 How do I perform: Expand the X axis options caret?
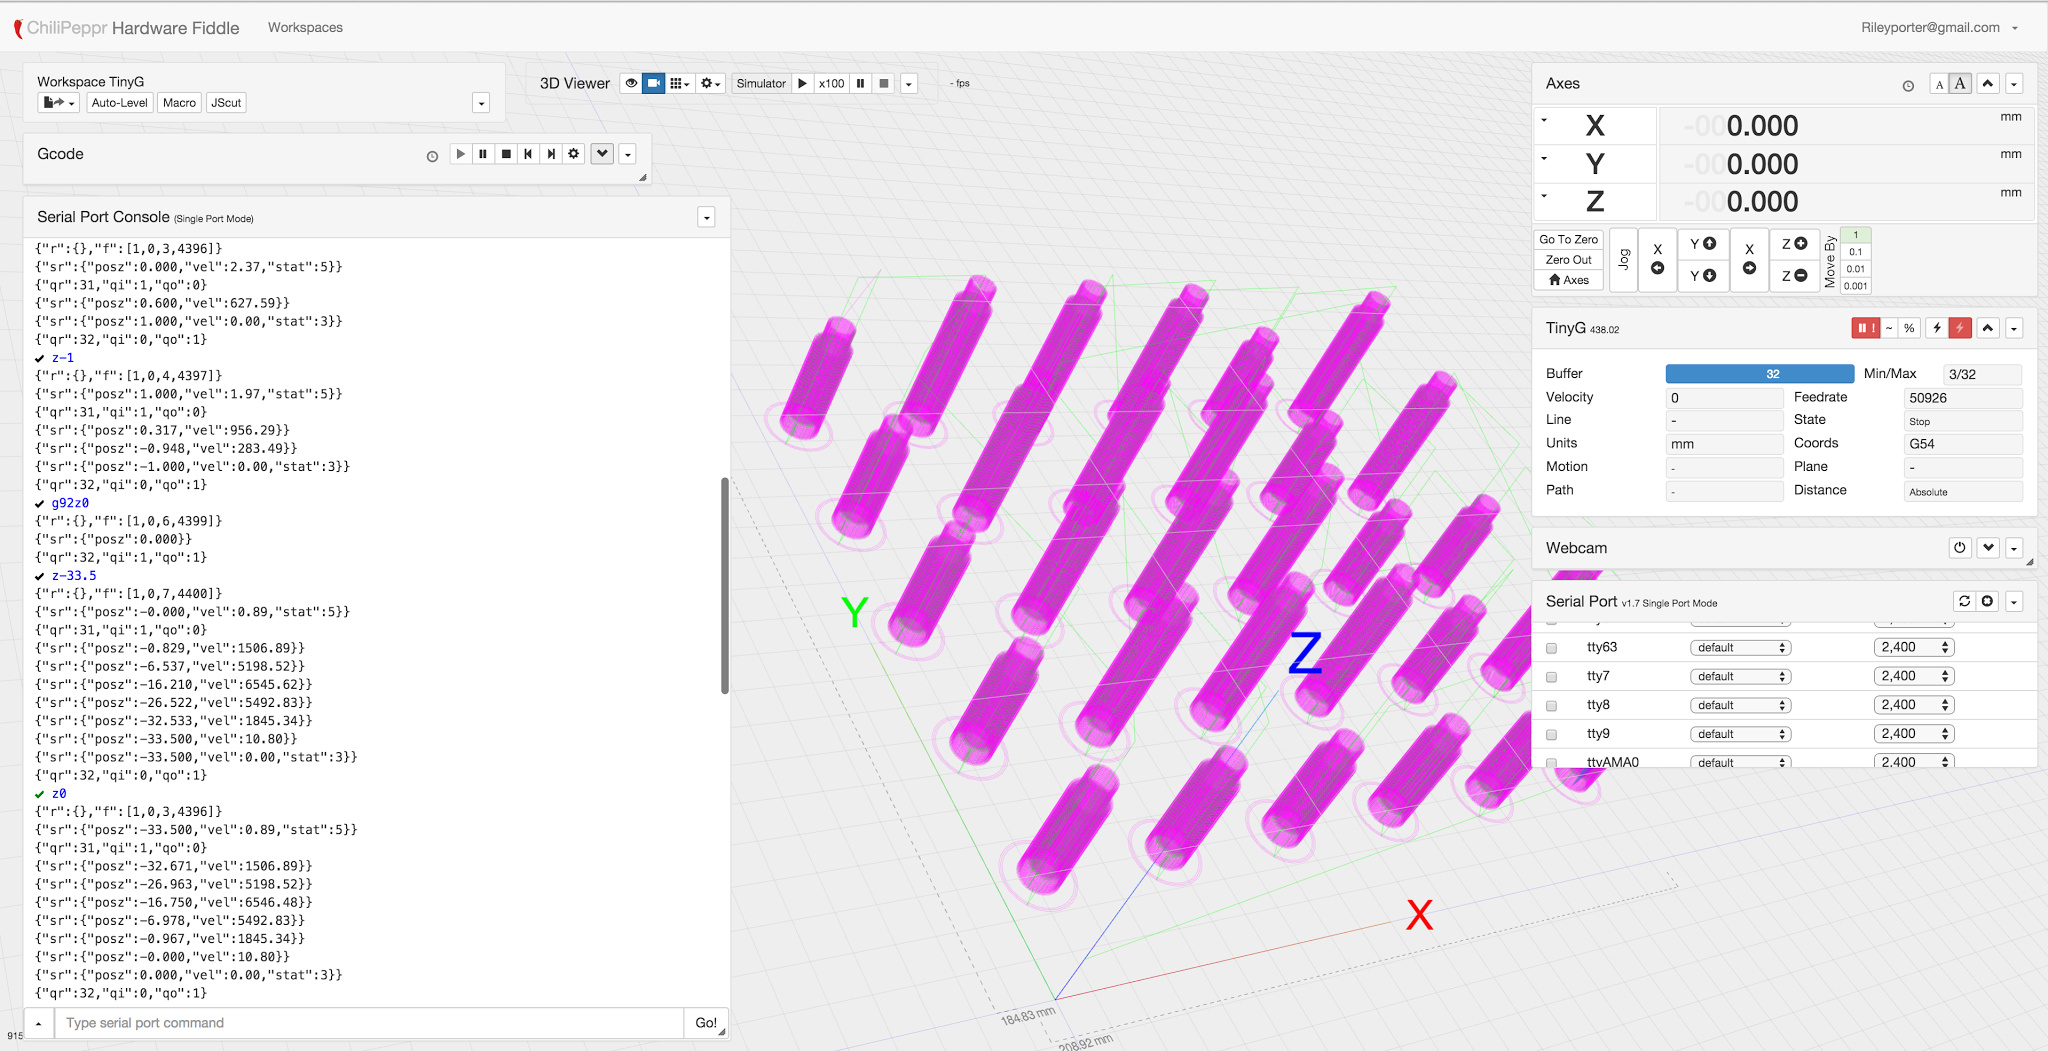coord(1544,121)
